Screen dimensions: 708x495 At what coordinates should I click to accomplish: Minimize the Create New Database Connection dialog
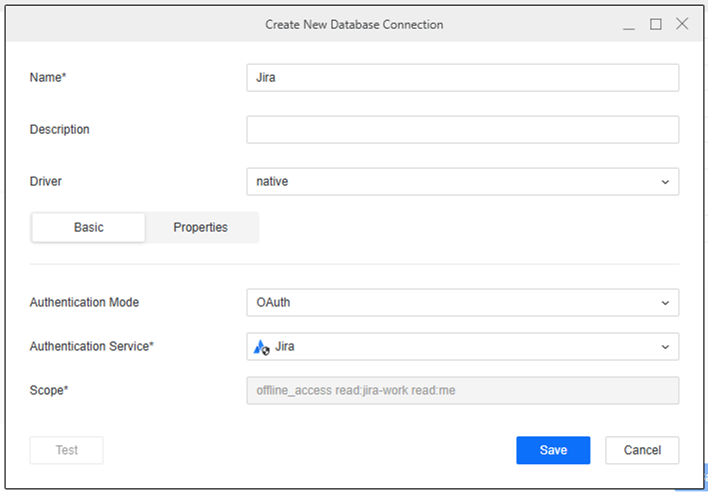pyautogui.click(x=629, y=25)
